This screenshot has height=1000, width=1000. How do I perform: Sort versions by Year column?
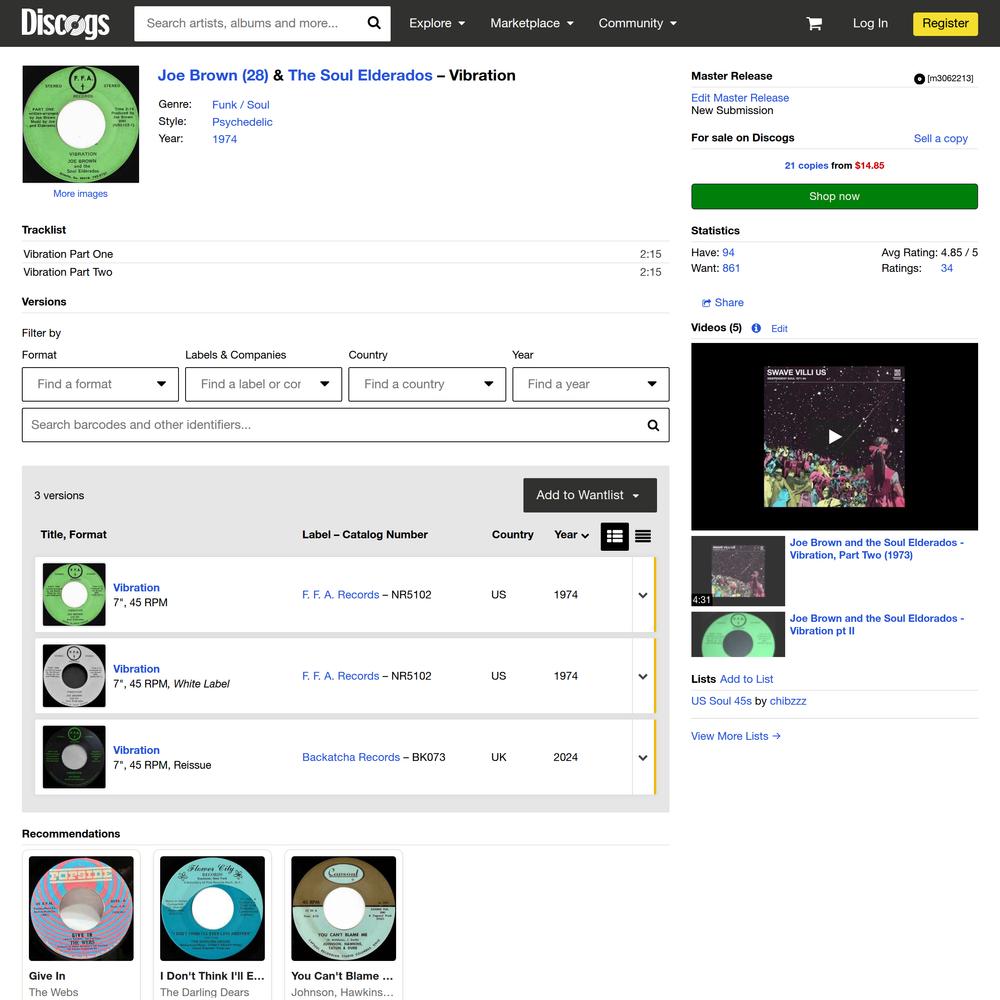point(571,534)
